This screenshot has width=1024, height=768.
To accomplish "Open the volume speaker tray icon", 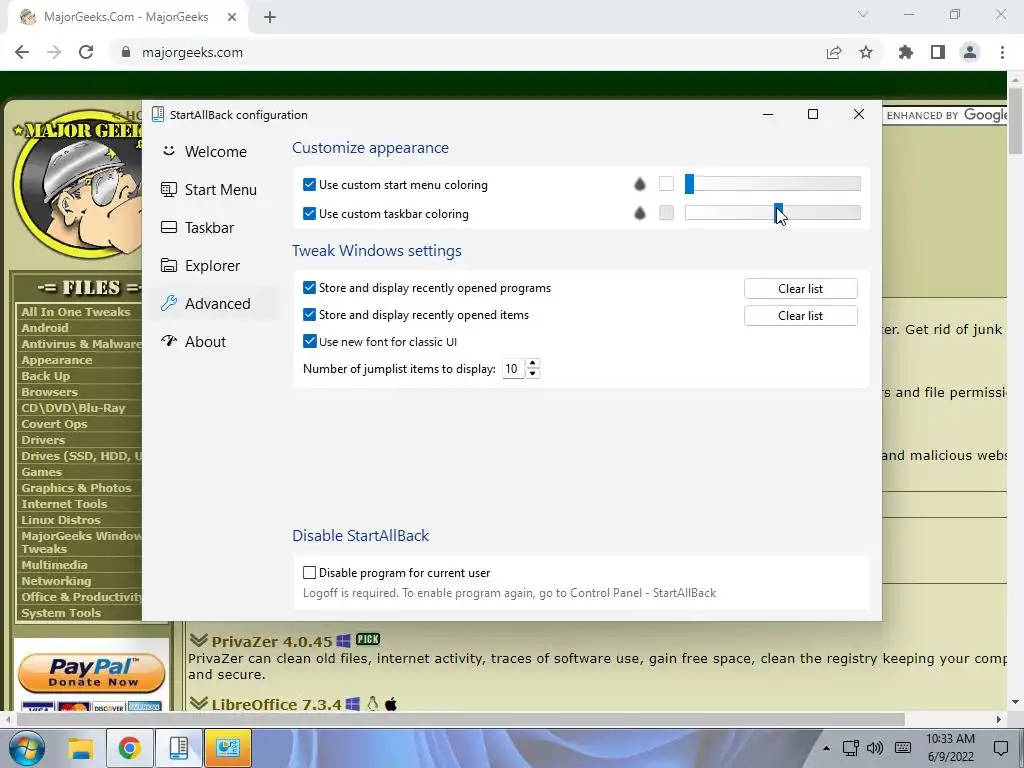I will pyautogui.click(x=874, y=748).
